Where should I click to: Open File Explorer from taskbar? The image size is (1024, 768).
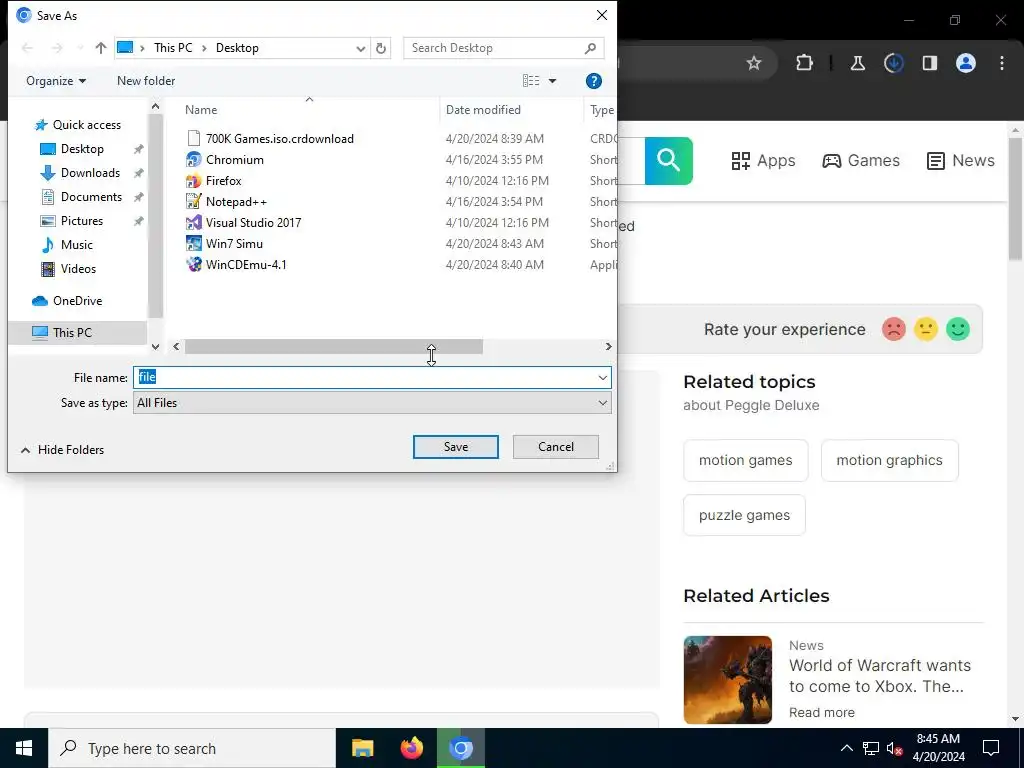tap(362, 748)
